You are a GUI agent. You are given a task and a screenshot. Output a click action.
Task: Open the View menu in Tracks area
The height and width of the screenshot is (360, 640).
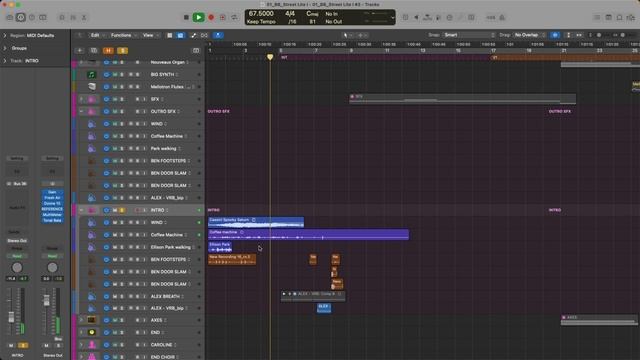tap(150, 36)
